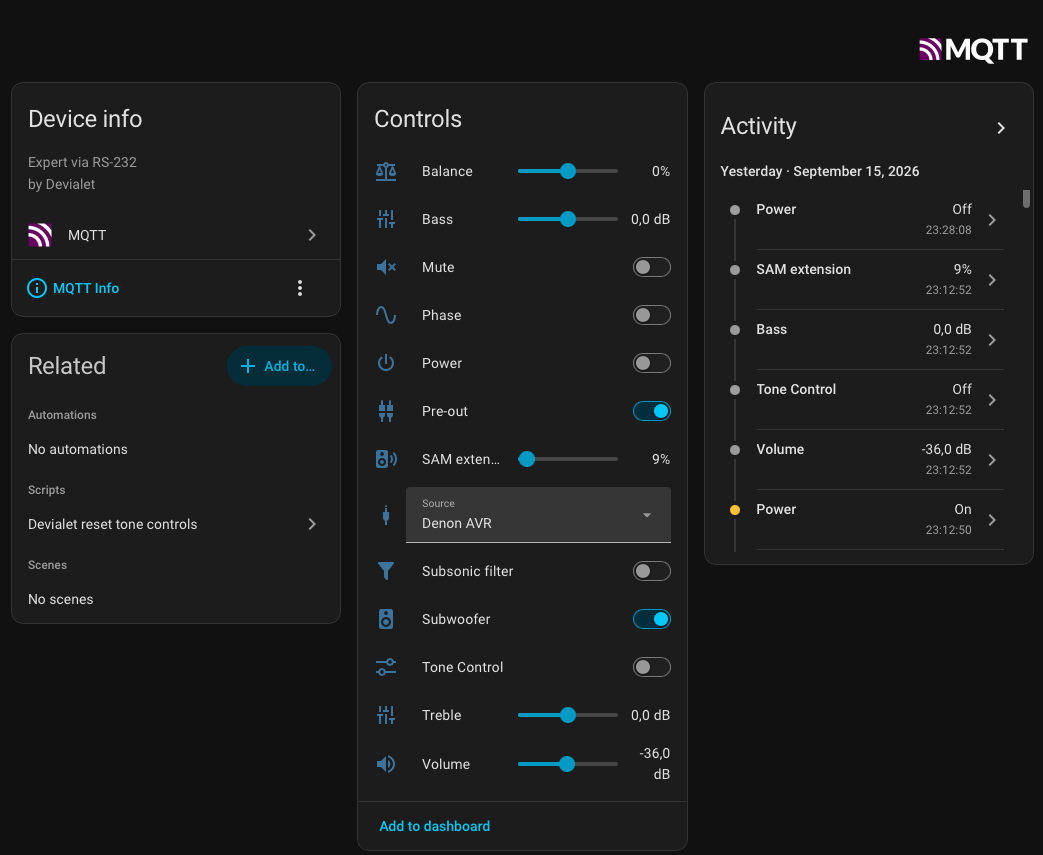The width and height of the screenshot is (1043, 855).
Task: Click the Power symbol icon in Controls
Action: [386, 363]
